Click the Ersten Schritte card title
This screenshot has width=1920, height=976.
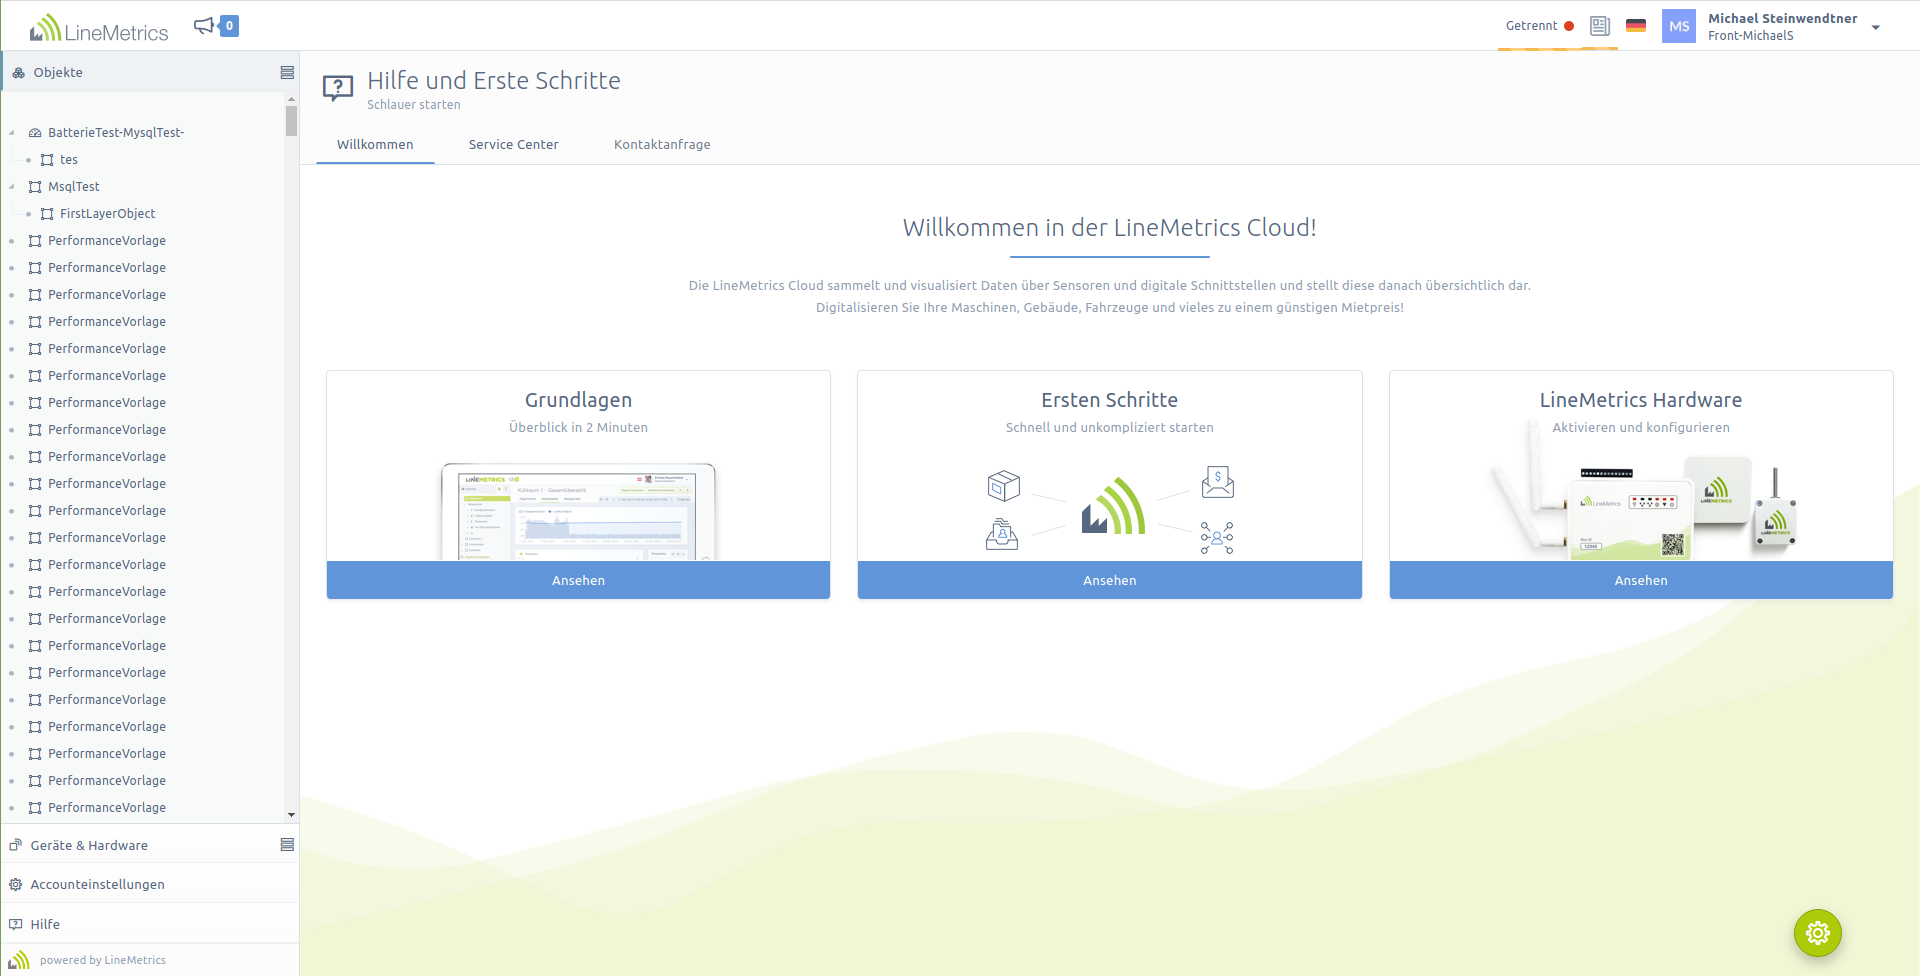click(x=1110, y=400)
